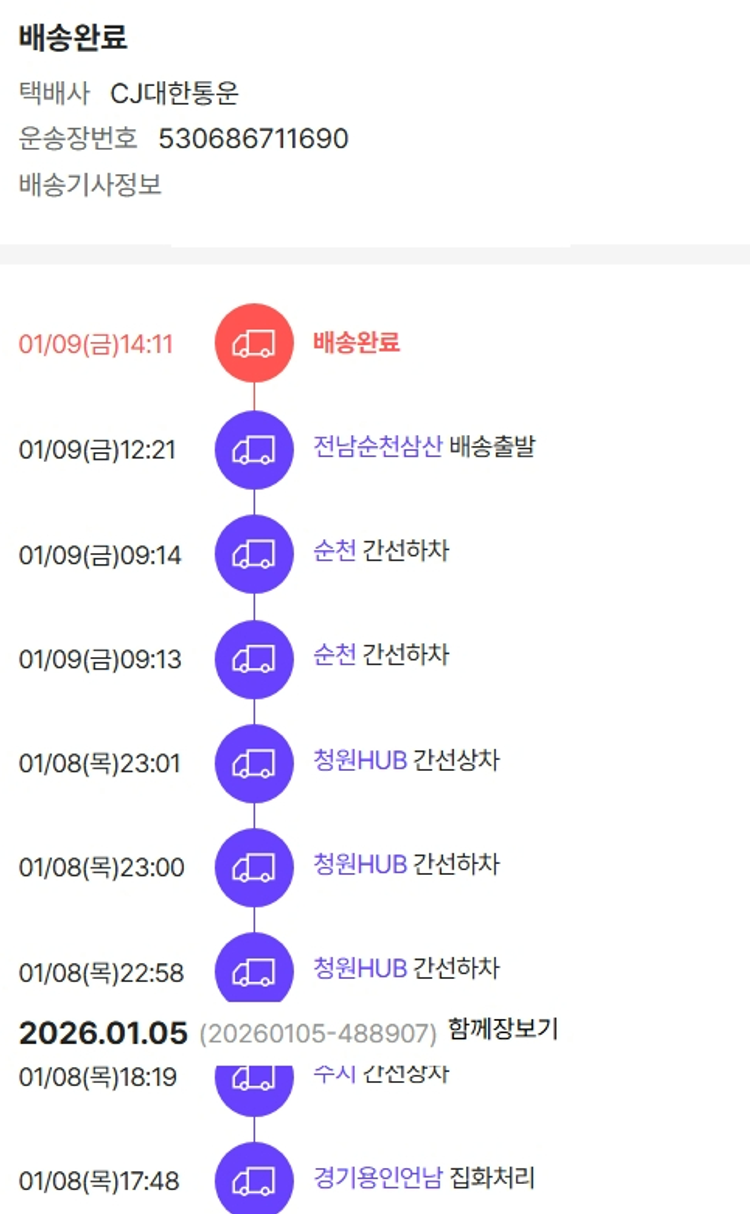Click the 청원HUB link at 23:01
The height and width of the screenshot is (1214, 750).
point(360,760)
